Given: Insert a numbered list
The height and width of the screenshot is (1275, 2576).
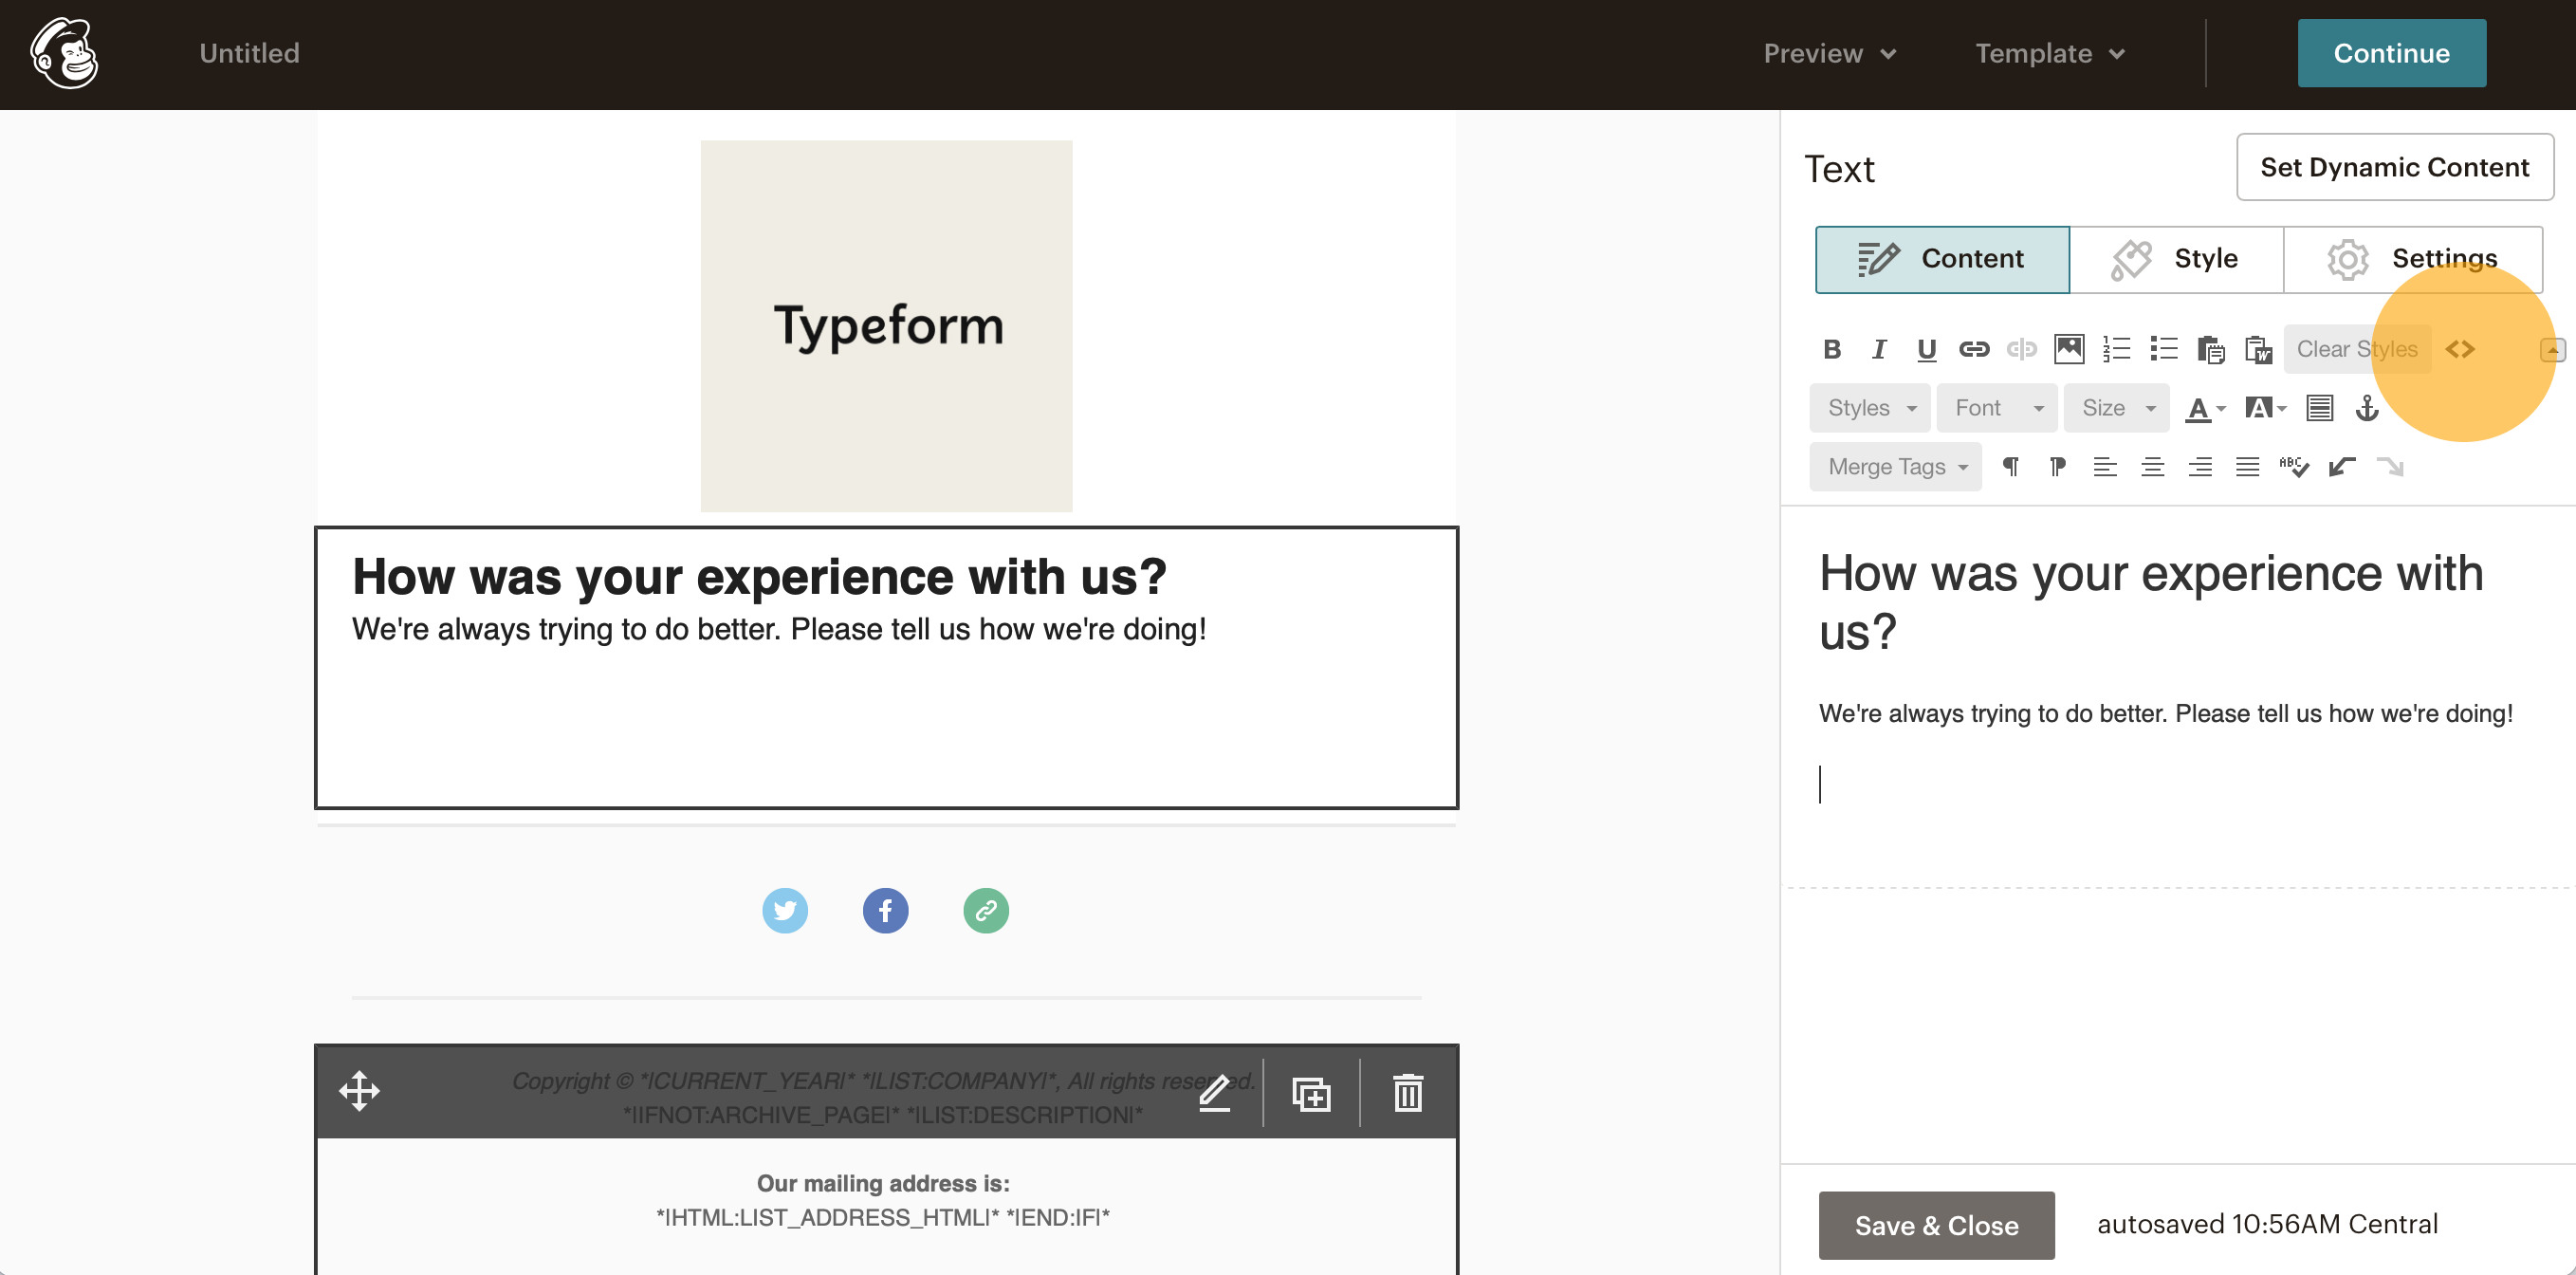Looking at the screenshot, I should [2116, 349].
